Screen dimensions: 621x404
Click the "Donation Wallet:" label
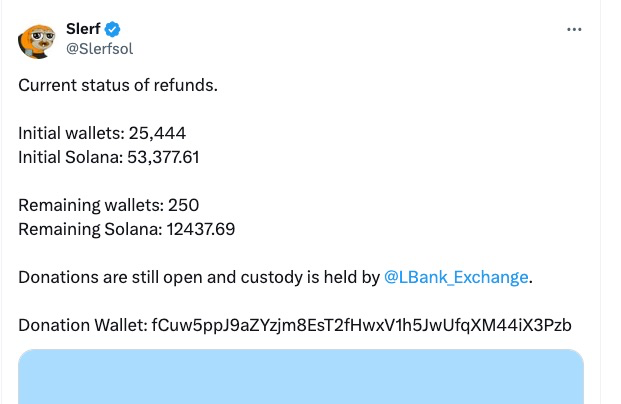coord(82,325)
